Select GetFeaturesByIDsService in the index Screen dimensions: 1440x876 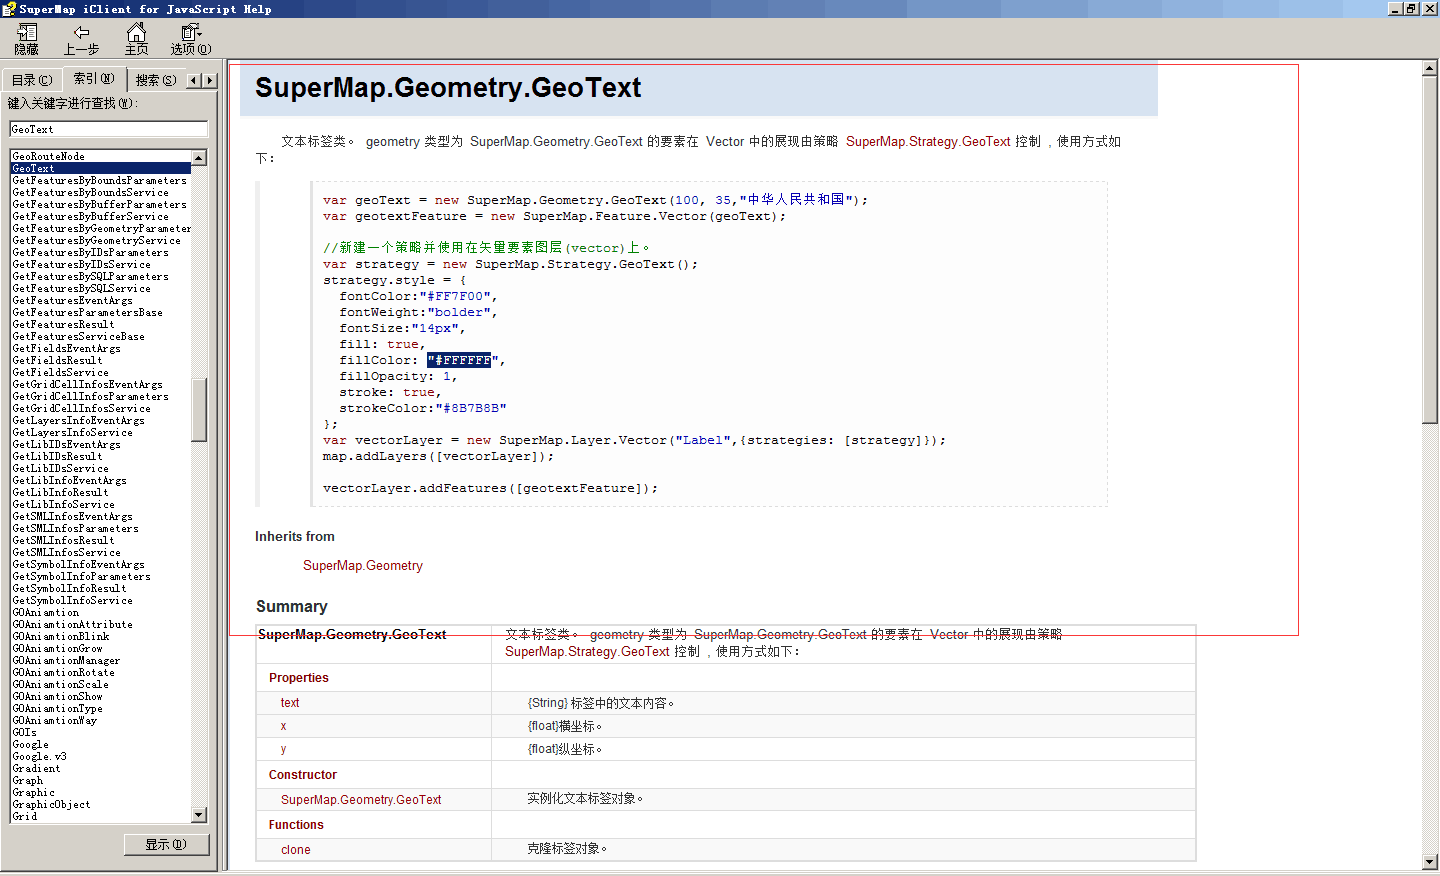coord(81,264)
